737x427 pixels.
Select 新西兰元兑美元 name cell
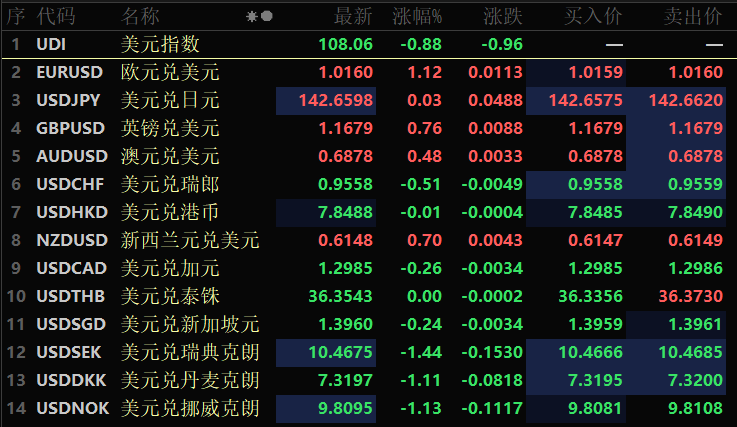click(x=190, y=241)
